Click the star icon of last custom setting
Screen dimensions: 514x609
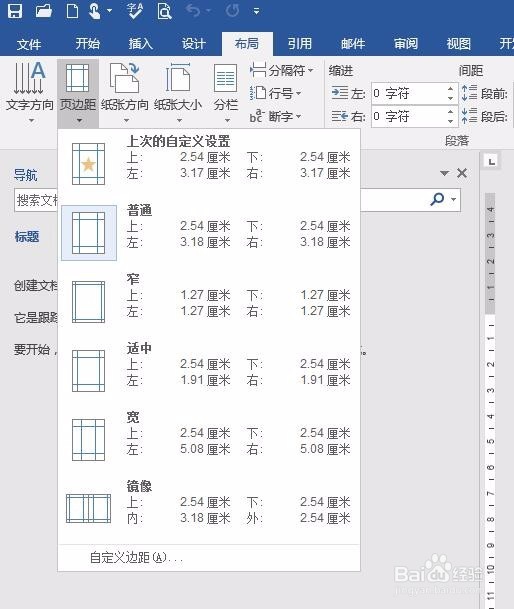point(89,164)
